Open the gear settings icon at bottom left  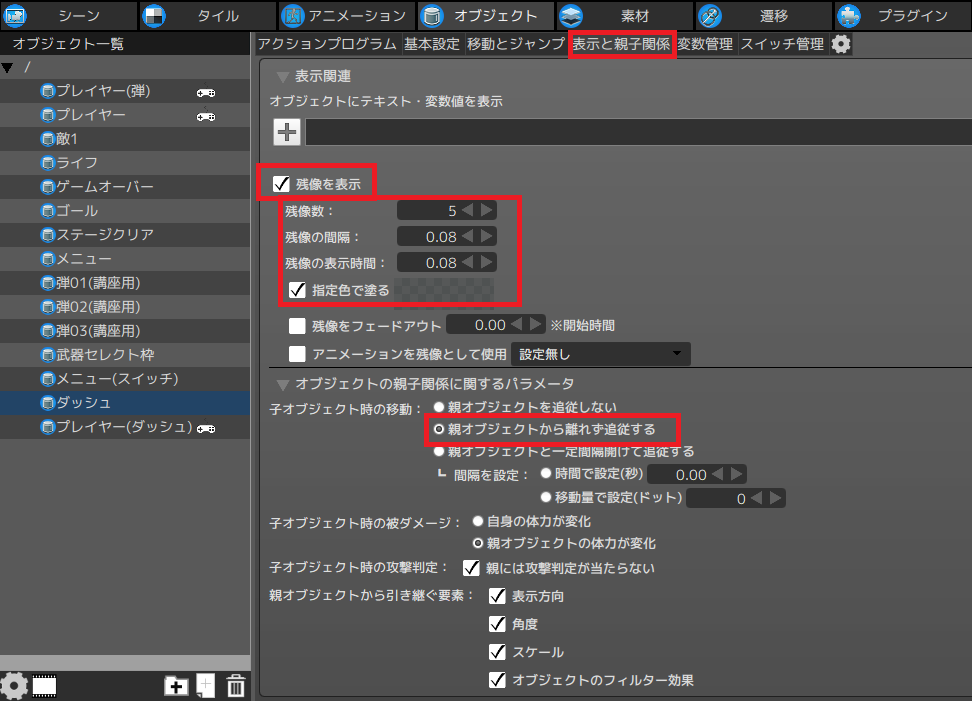coord(14,686)
